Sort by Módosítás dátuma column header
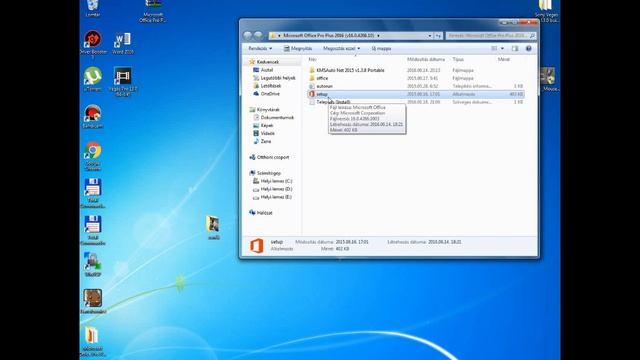 (x=425, y=60)
